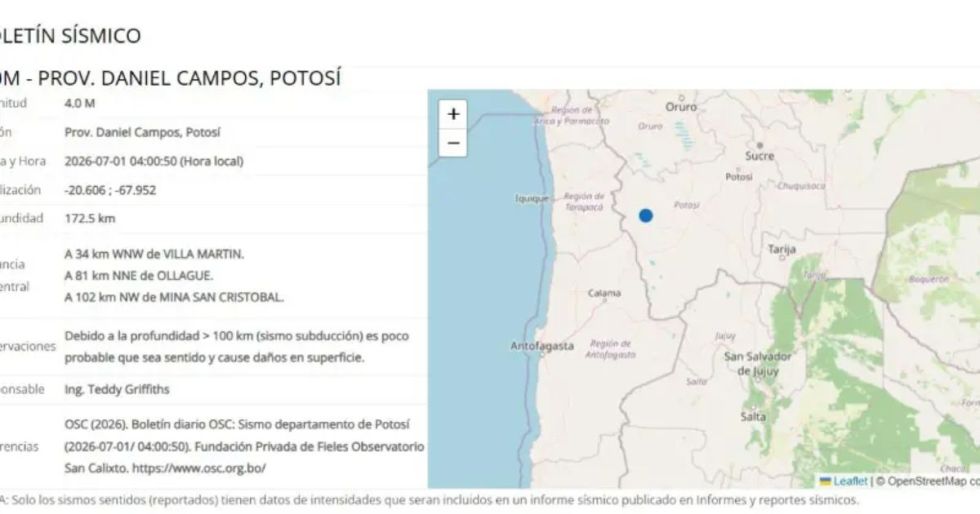980x514 pixels.
Task: Click the observation text about profundidad > 100 km
Action: point(236,346)
